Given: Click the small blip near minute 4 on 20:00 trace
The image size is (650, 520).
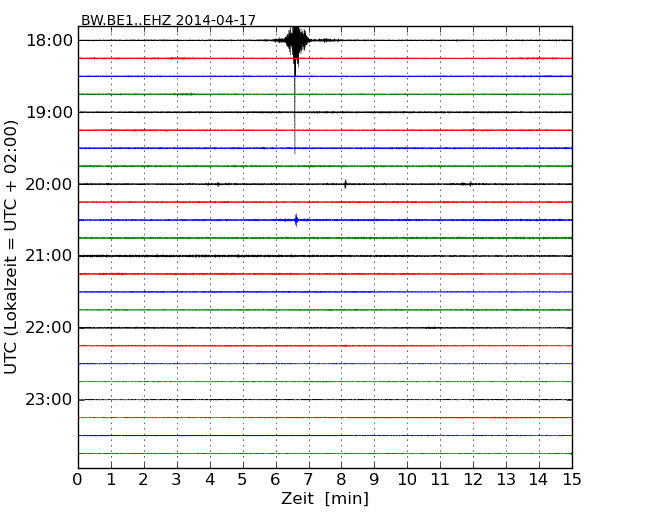Looking at the screenshot, I should click(x=218, y=184).
